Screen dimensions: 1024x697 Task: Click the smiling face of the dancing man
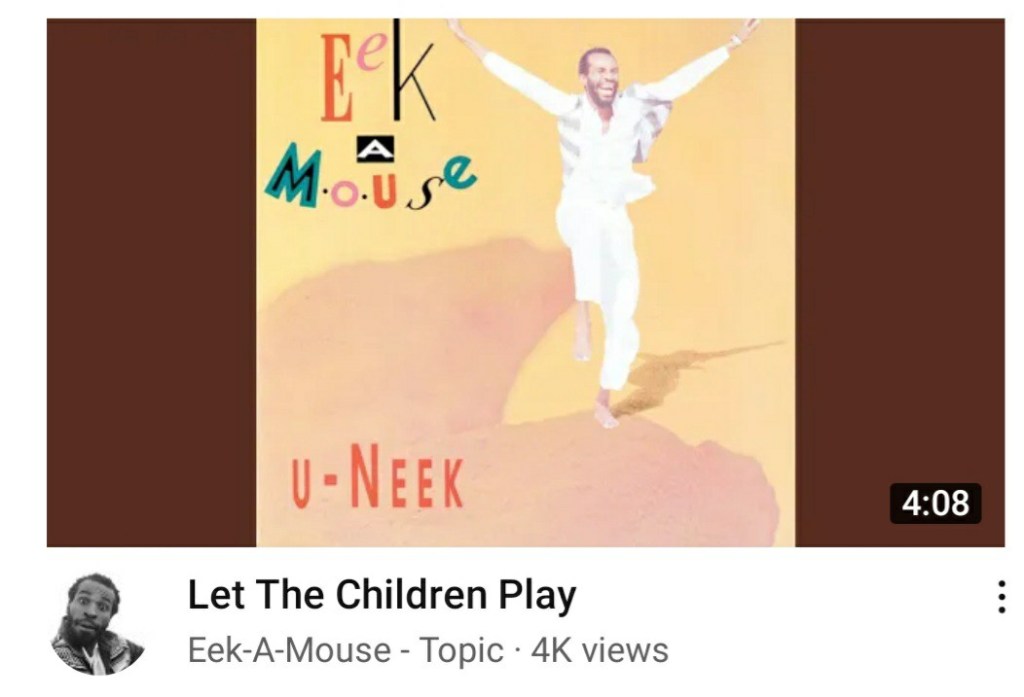[599, 76]
